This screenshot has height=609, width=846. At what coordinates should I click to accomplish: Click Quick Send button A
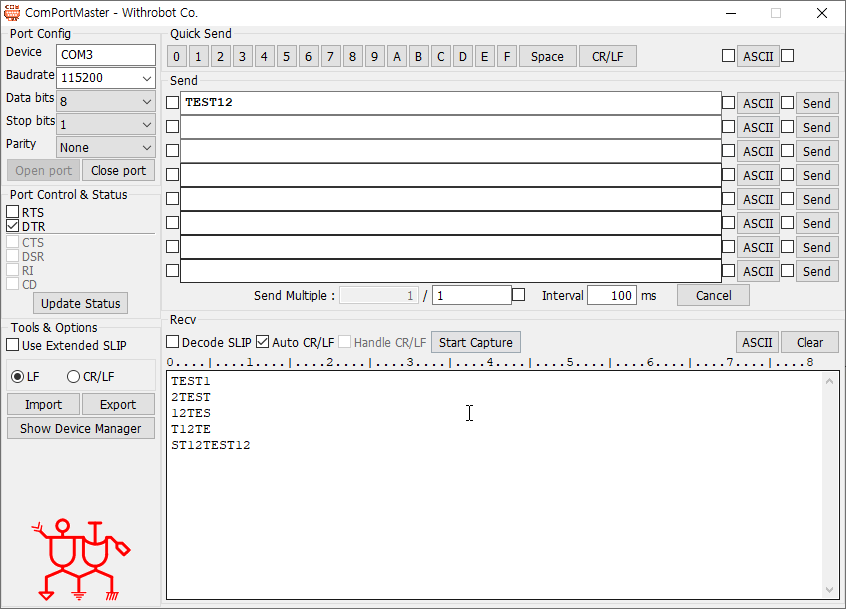click(x=397, y=57)
